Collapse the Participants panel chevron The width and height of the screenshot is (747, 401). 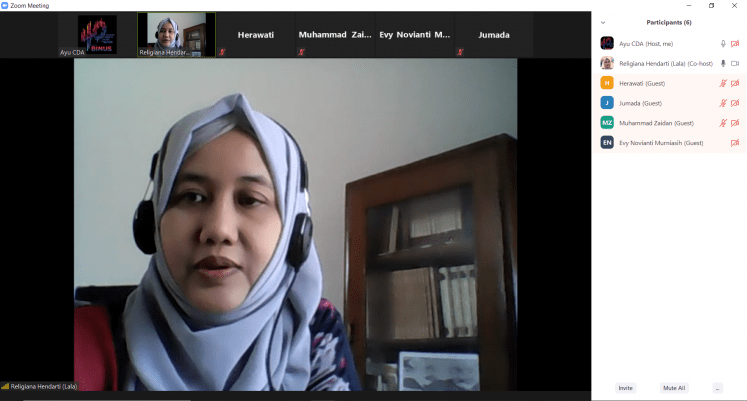603,22
